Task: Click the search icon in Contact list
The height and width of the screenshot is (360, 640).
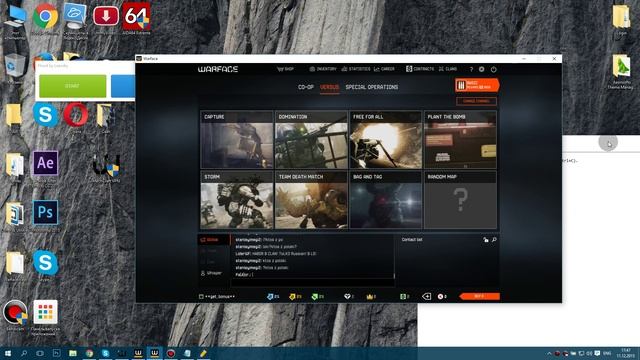Action: point(494,240)
